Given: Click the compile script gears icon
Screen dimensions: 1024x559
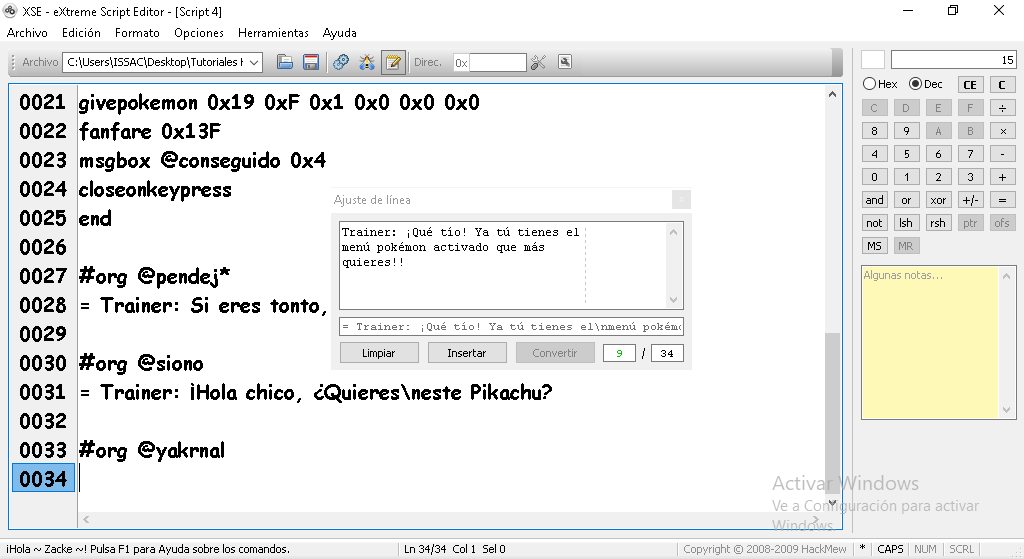Looking at the screenshot, I should point(341,62).
